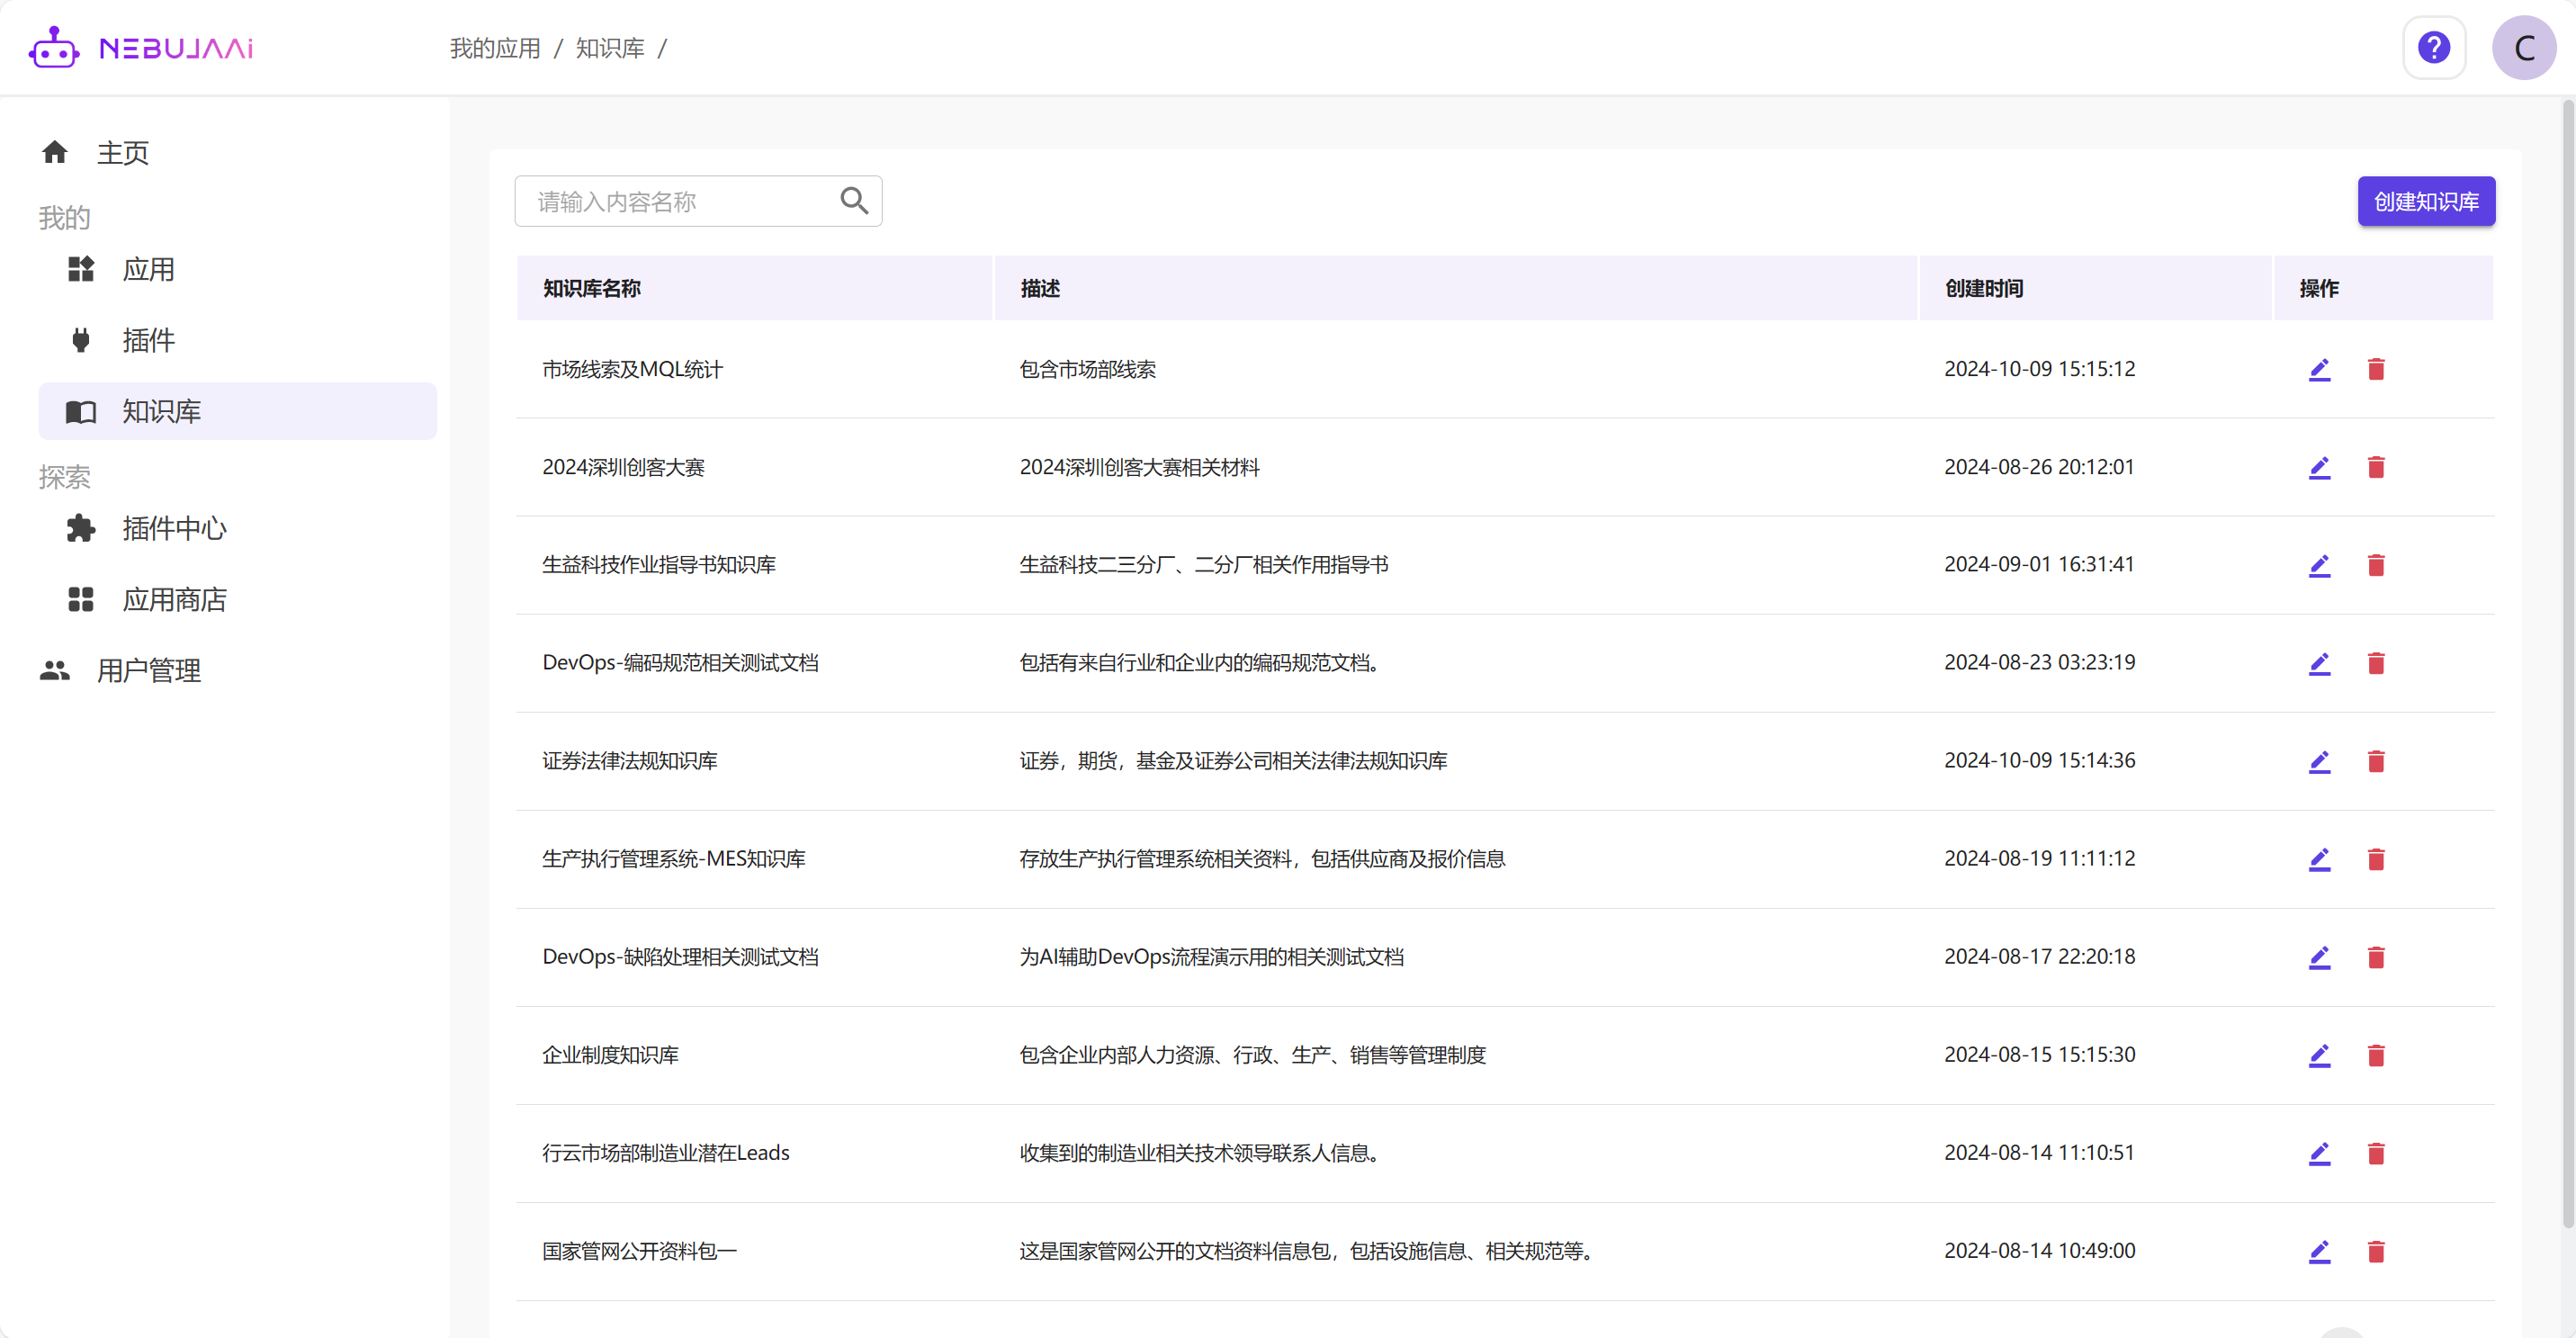This screenshot has width=2576, height=1338.
Task: Delete the 生益科技作业指导书知识库 entry
Action: coord(2376,565)
